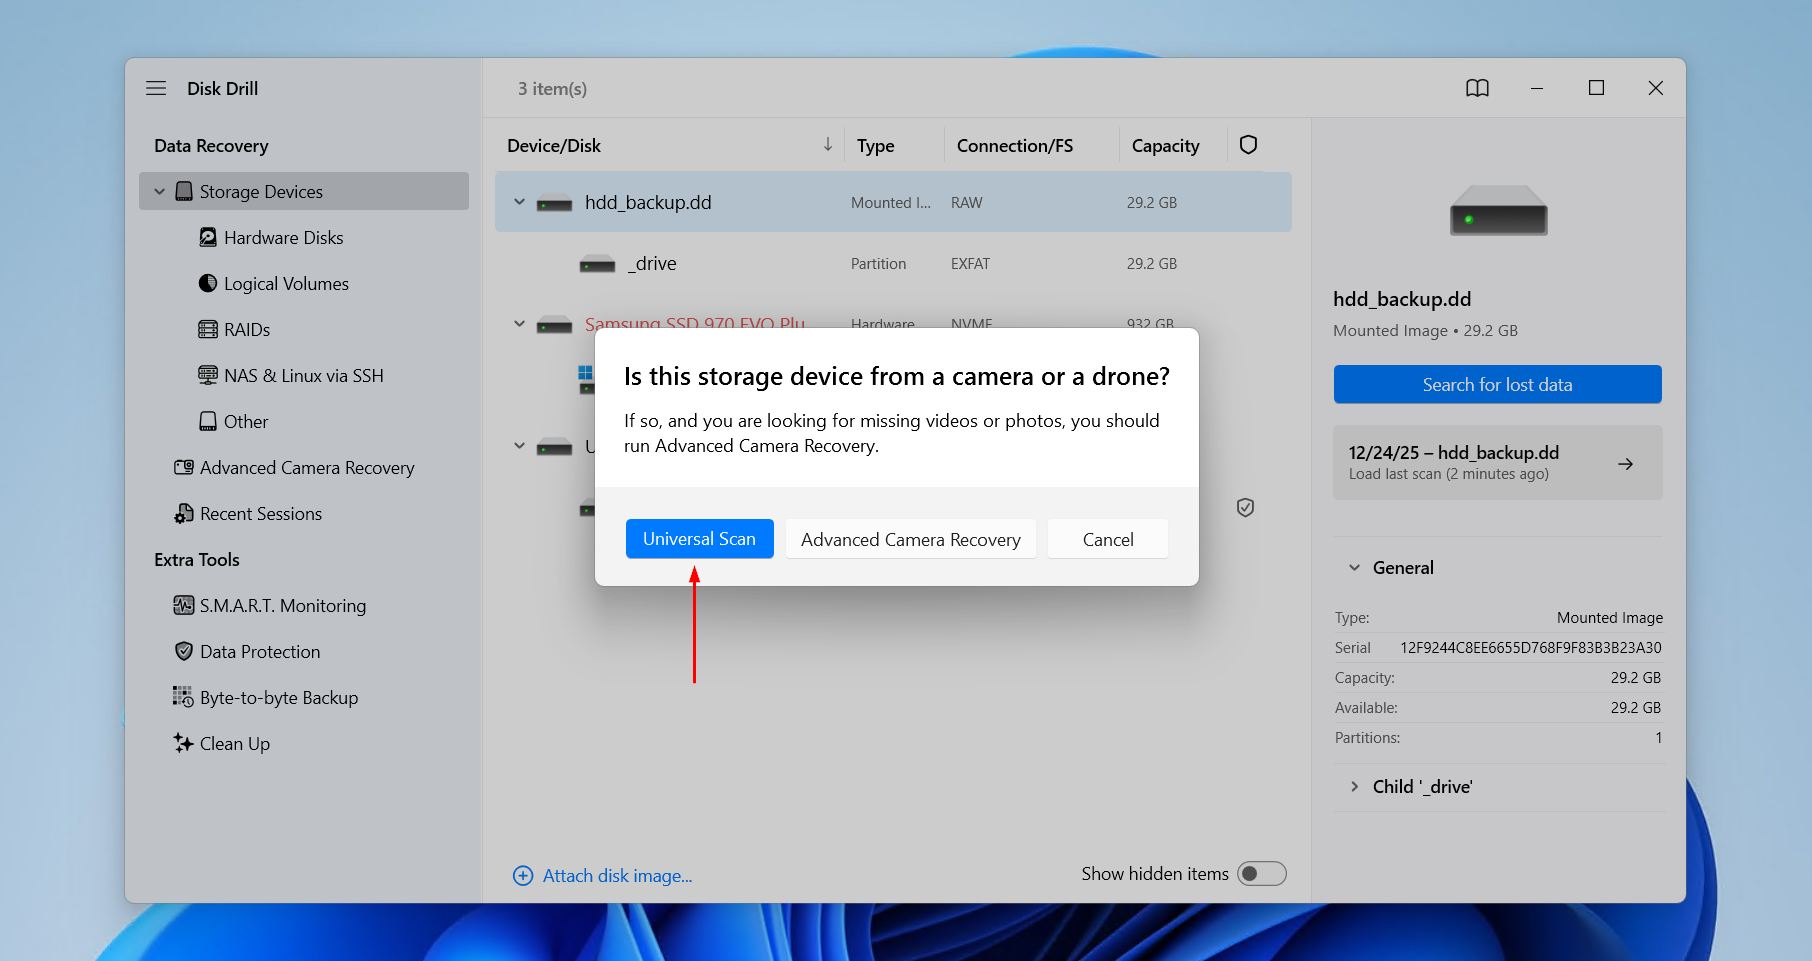Open S.M.A.R.T. Monitoring tool
Viewport: 1812px width, 961px height.
click(x=282, y=606)
